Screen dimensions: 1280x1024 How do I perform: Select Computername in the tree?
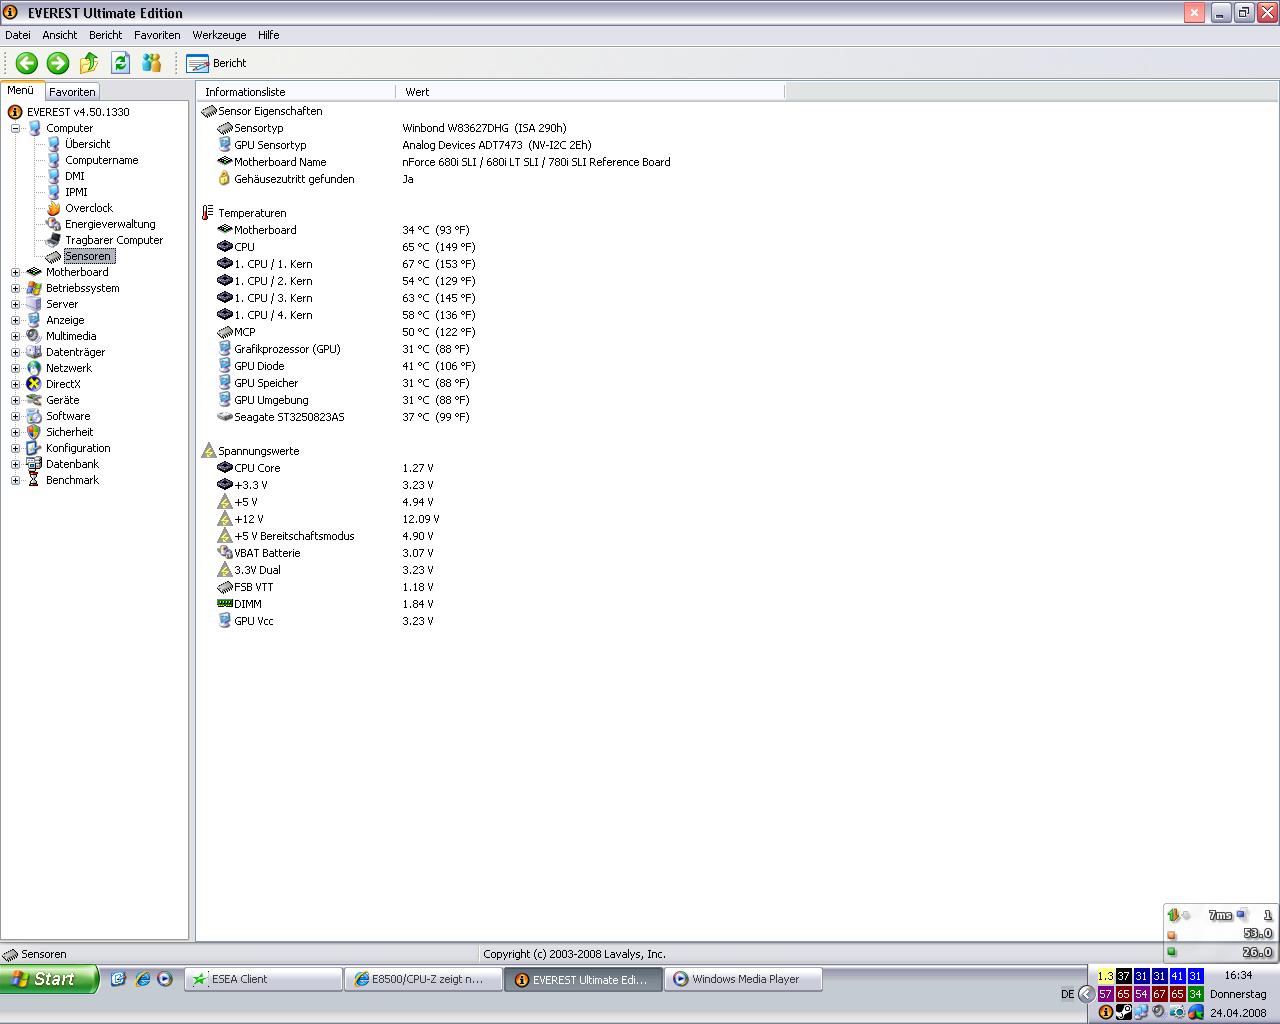[102, 160]
